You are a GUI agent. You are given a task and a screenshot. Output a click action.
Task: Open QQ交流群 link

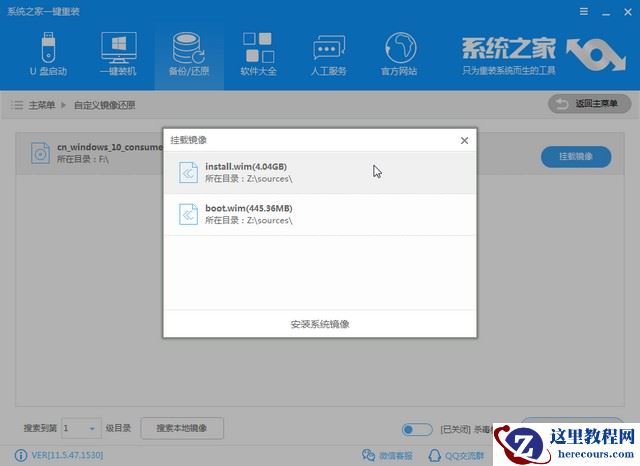click(456, 455)
